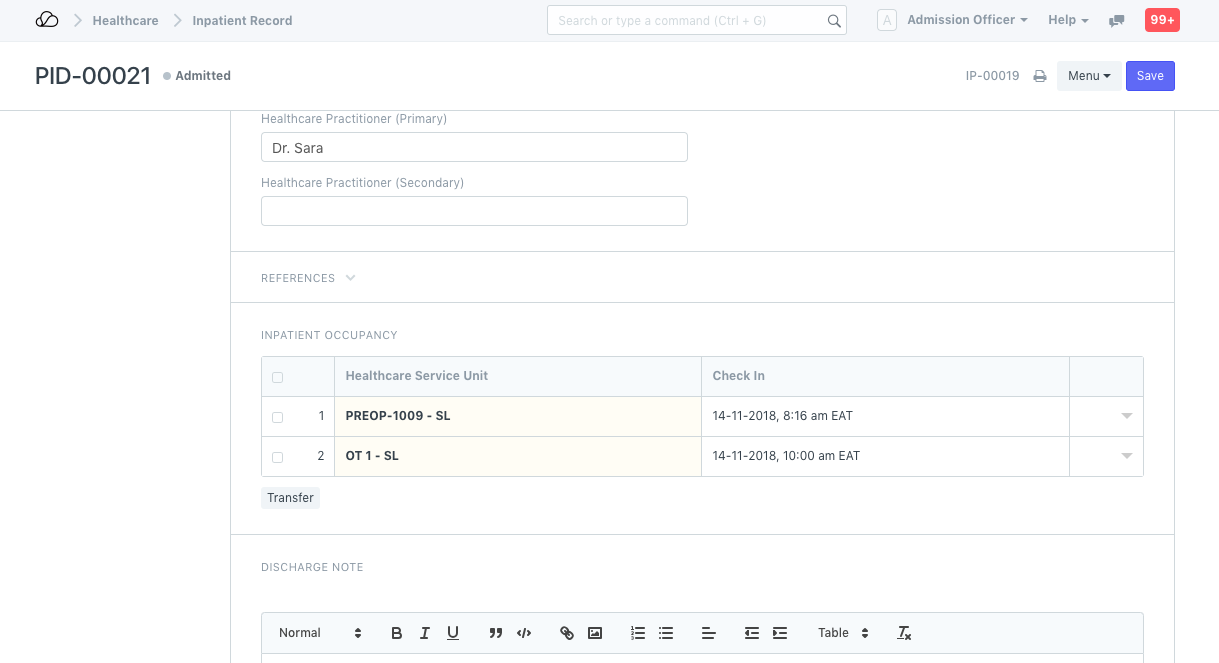
Task: Save the inpatient record
Action: pyautogui.click(x=1150, y=75)
